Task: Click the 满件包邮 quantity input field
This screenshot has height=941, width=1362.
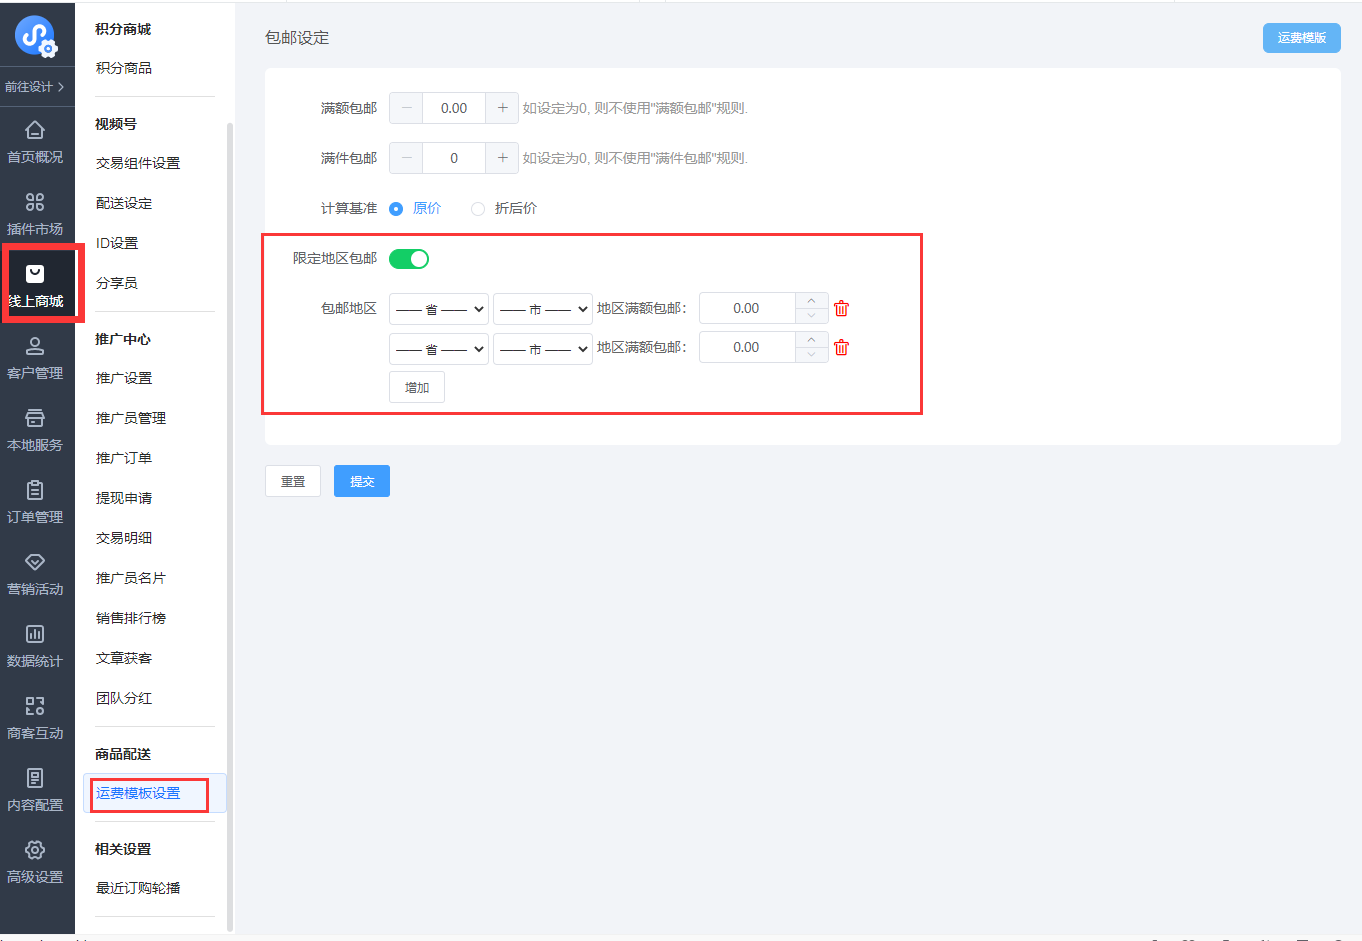Action: click(454, 158)
